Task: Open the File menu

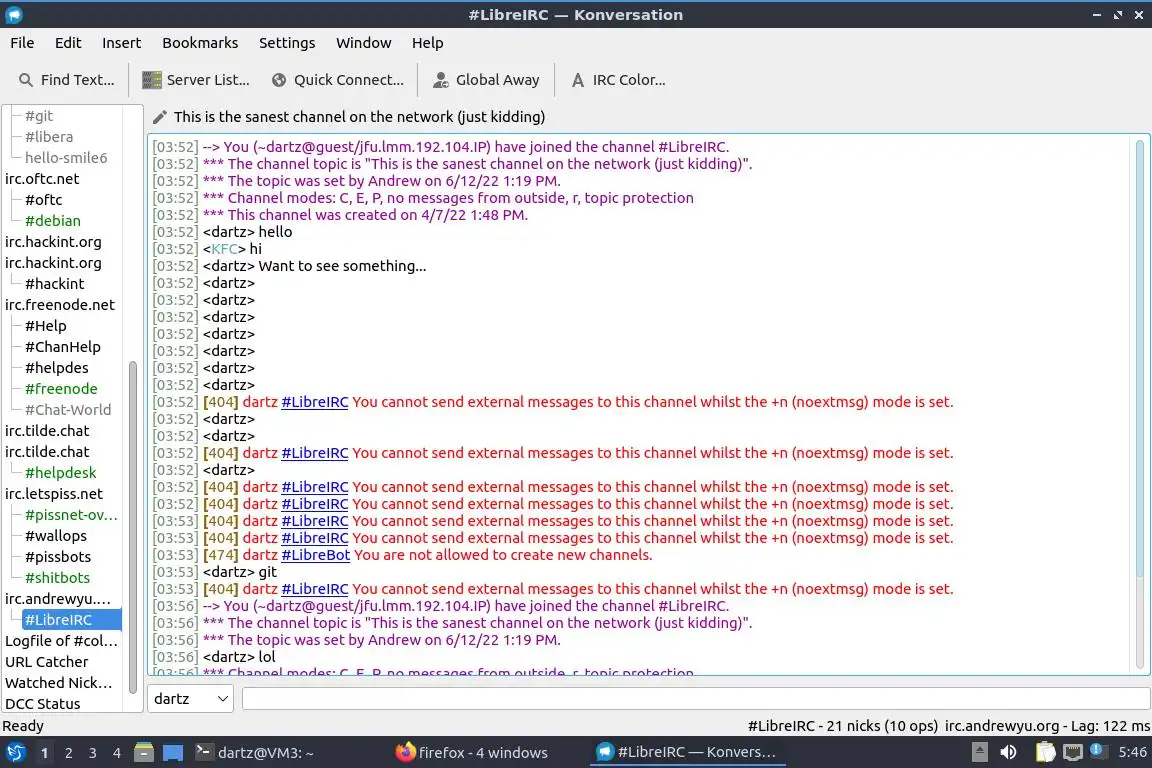Action: [22, 43]
